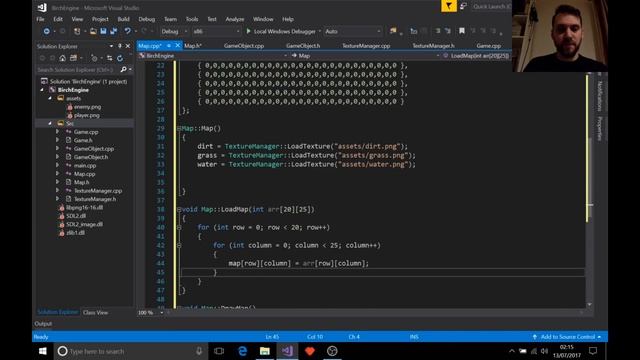This screenshot has width=640, height=360.
Task: Click the Home icon in Solution Explorer
Action: pos(62,58)
